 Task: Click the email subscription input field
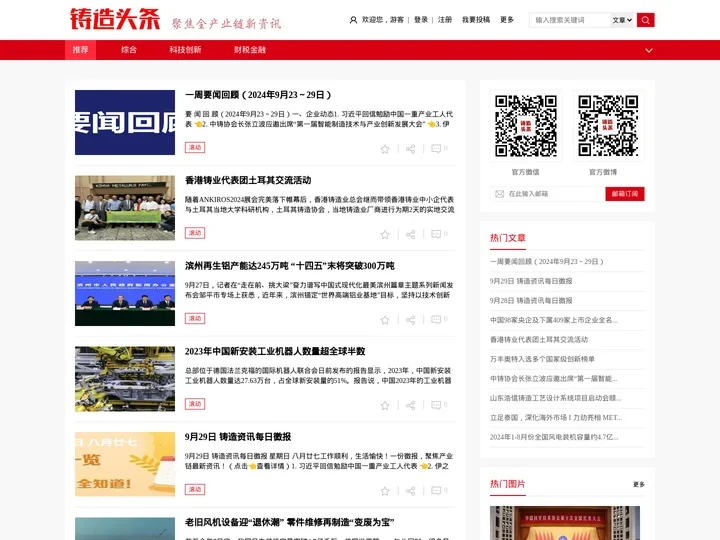pyautogui.click(x=548, y=194)
